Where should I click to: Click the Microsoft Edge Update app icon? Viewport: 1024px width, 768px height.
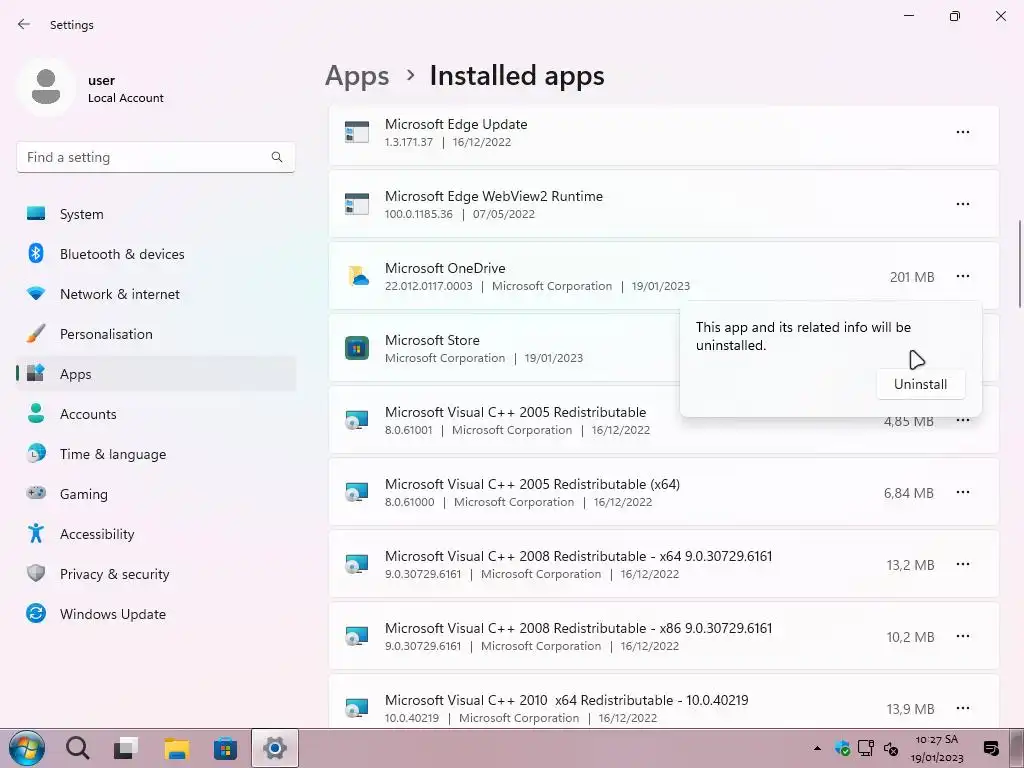[x=357, y=132]
